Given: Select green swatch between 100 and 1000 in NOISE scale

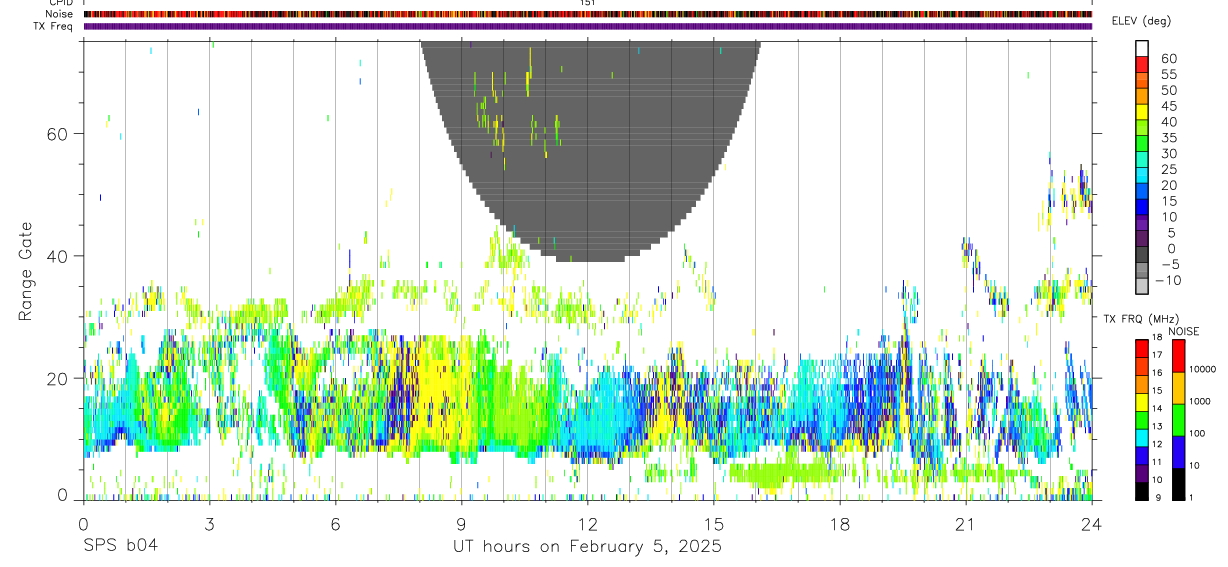Looking at the screenshot, I should click(x=1177, y=419).
